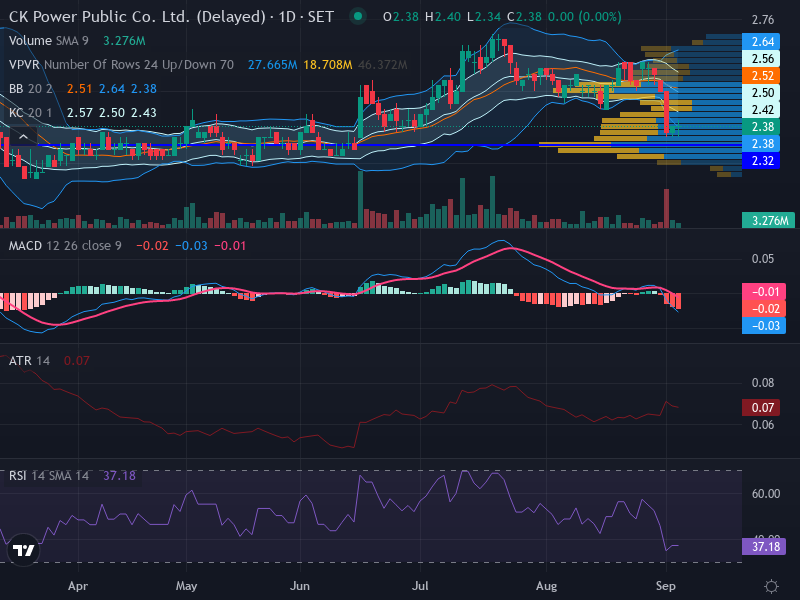This screenshot has width=800, height=600.
Task: Click the Aug date on time axis
Action: point(546,586)
